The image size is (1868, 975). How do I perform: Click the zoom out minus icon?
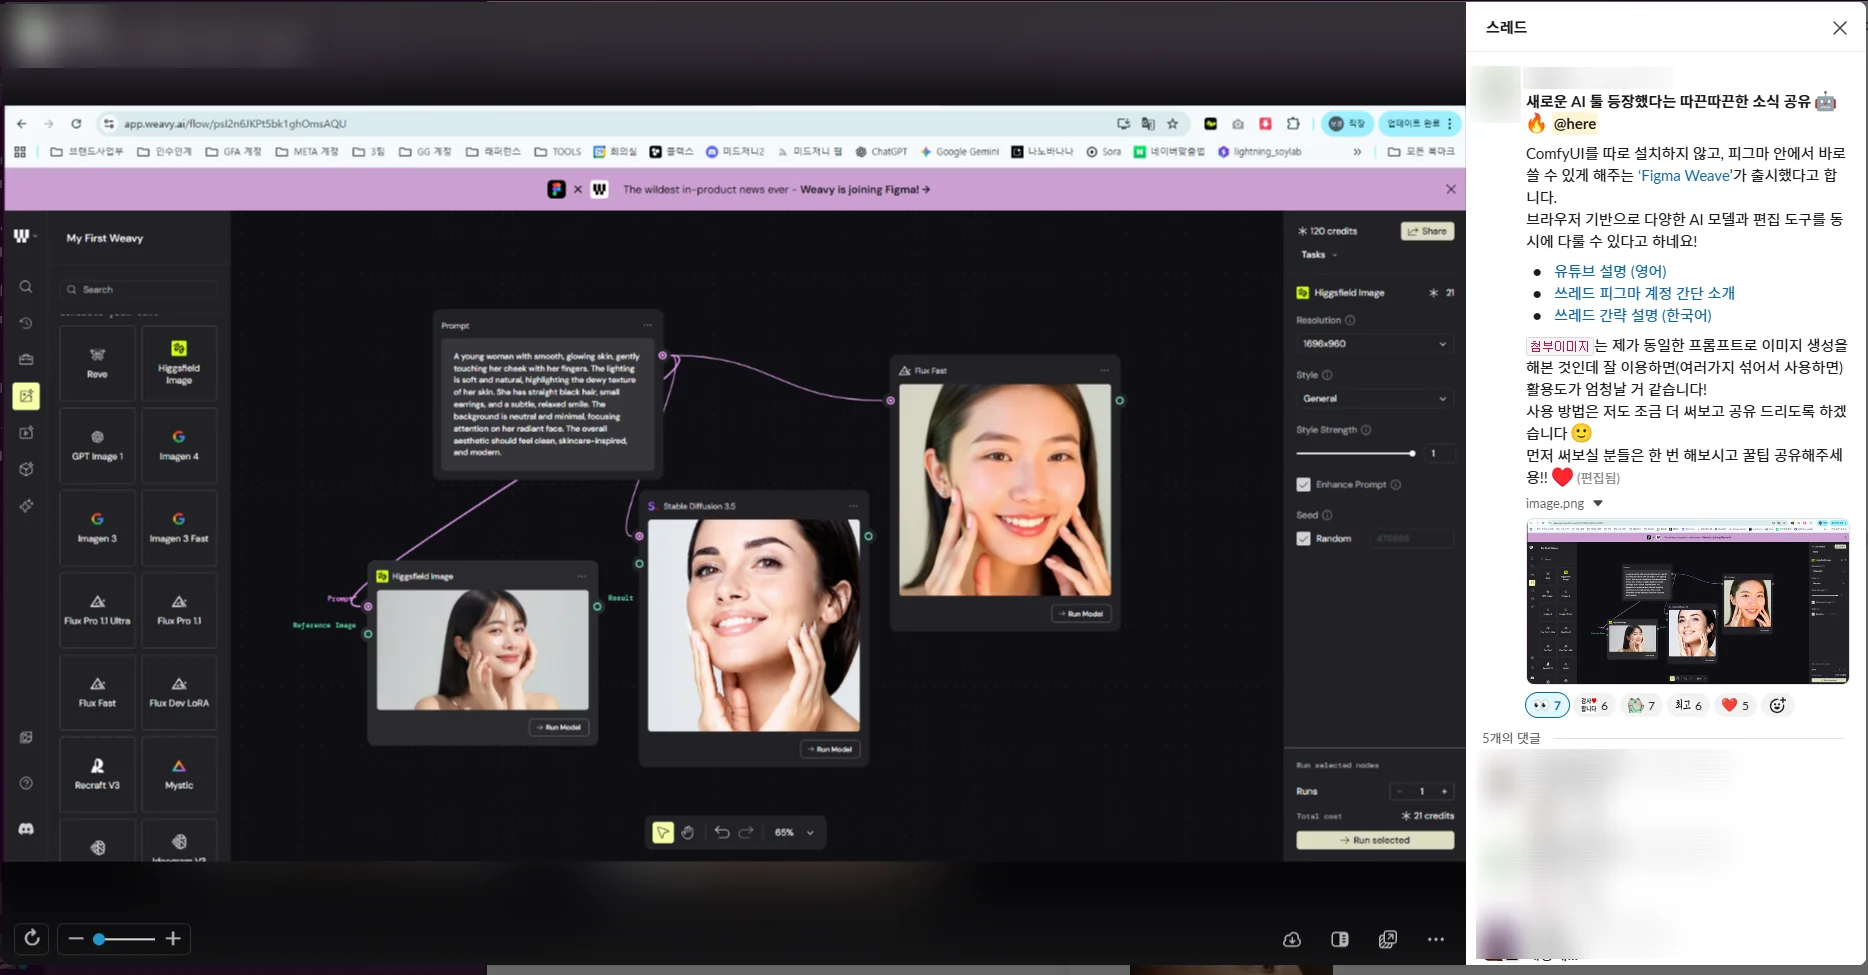coord(76,939)
